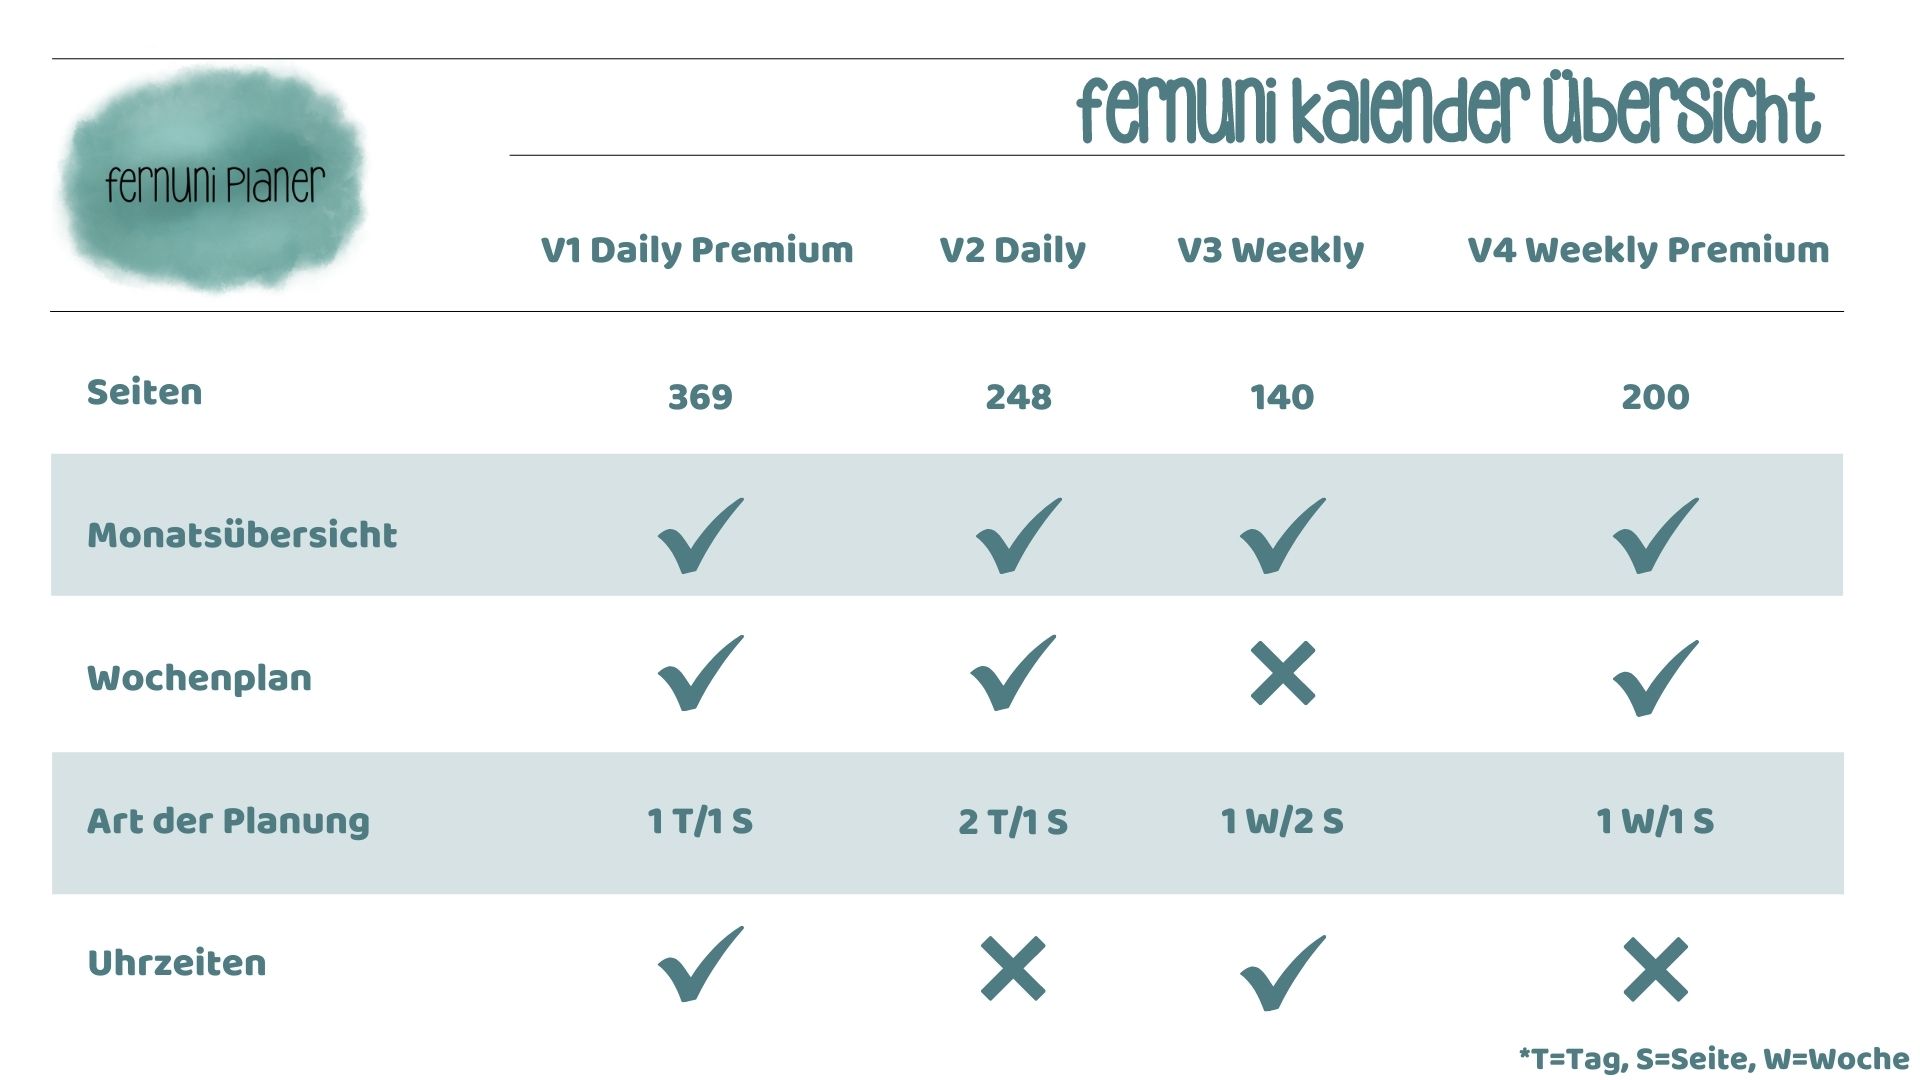Viewport: 1920px width, 1080px height.
Task: Click the Art der Planung row label
Action: (228, 821)
